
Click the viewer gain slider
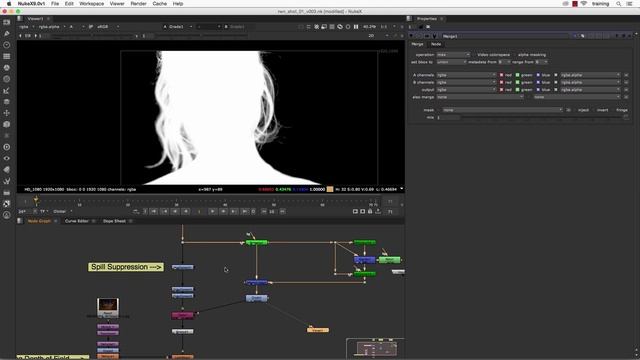pyautogui.click(x=92, y=36)
